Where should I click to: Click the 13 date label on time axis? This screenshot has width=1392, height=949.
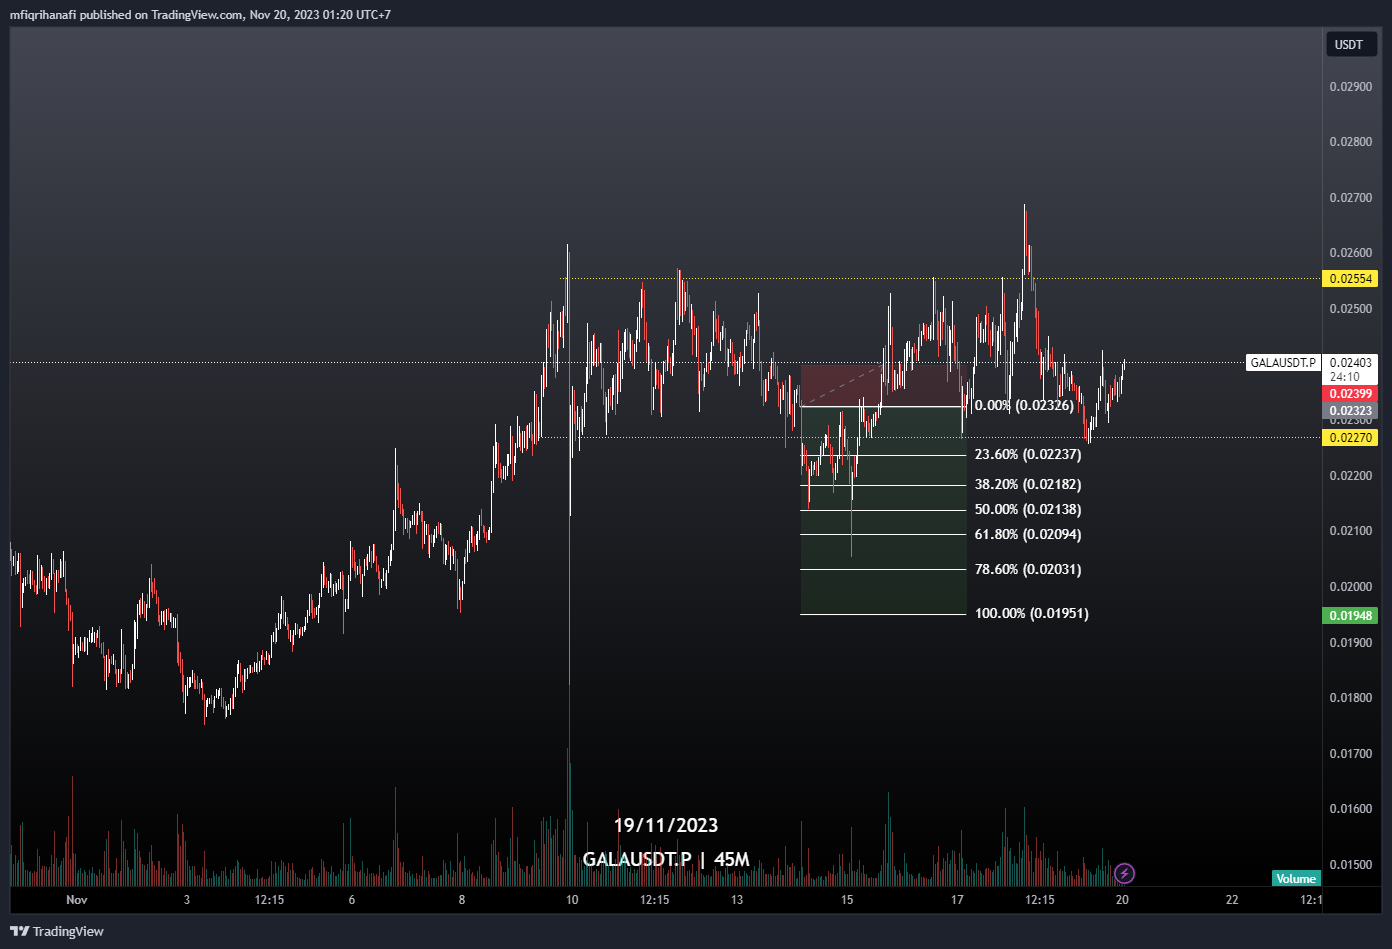pyautogui.click(x=737, y=900)
